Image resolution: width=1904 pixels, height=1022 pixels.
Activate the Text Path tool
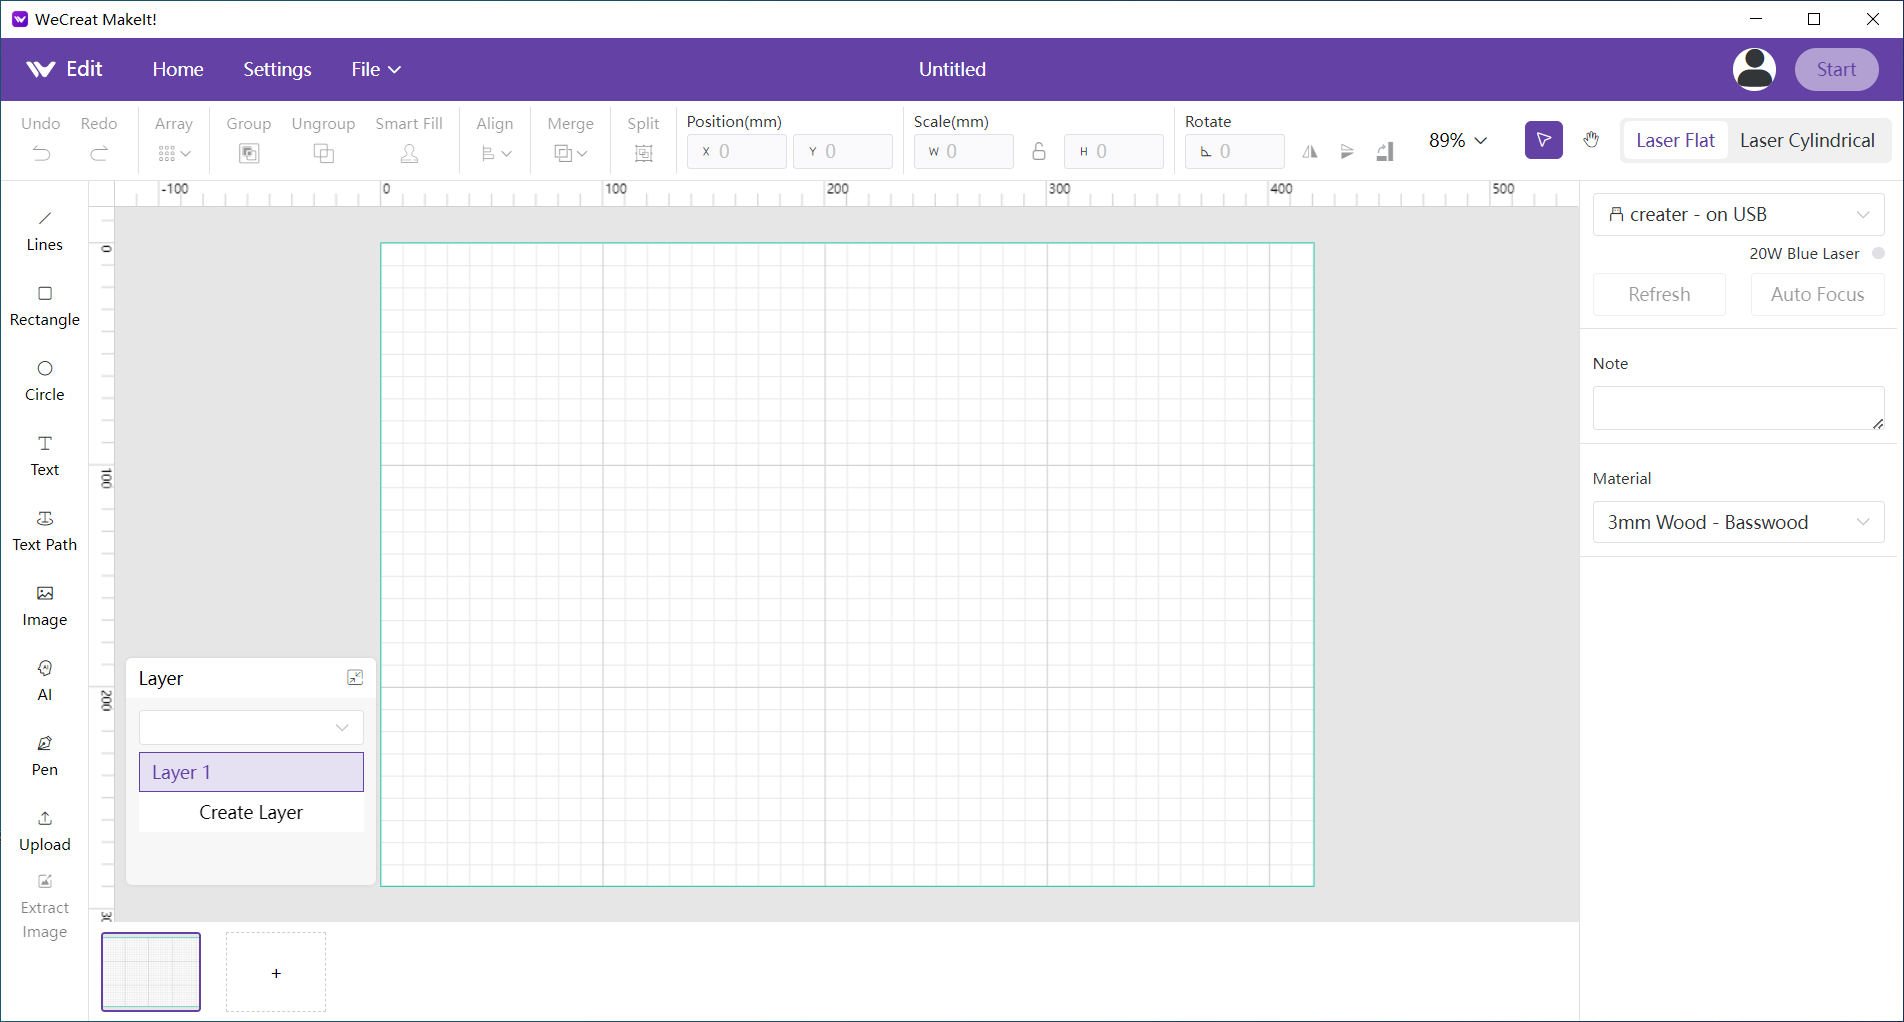(x=44, y=531)
